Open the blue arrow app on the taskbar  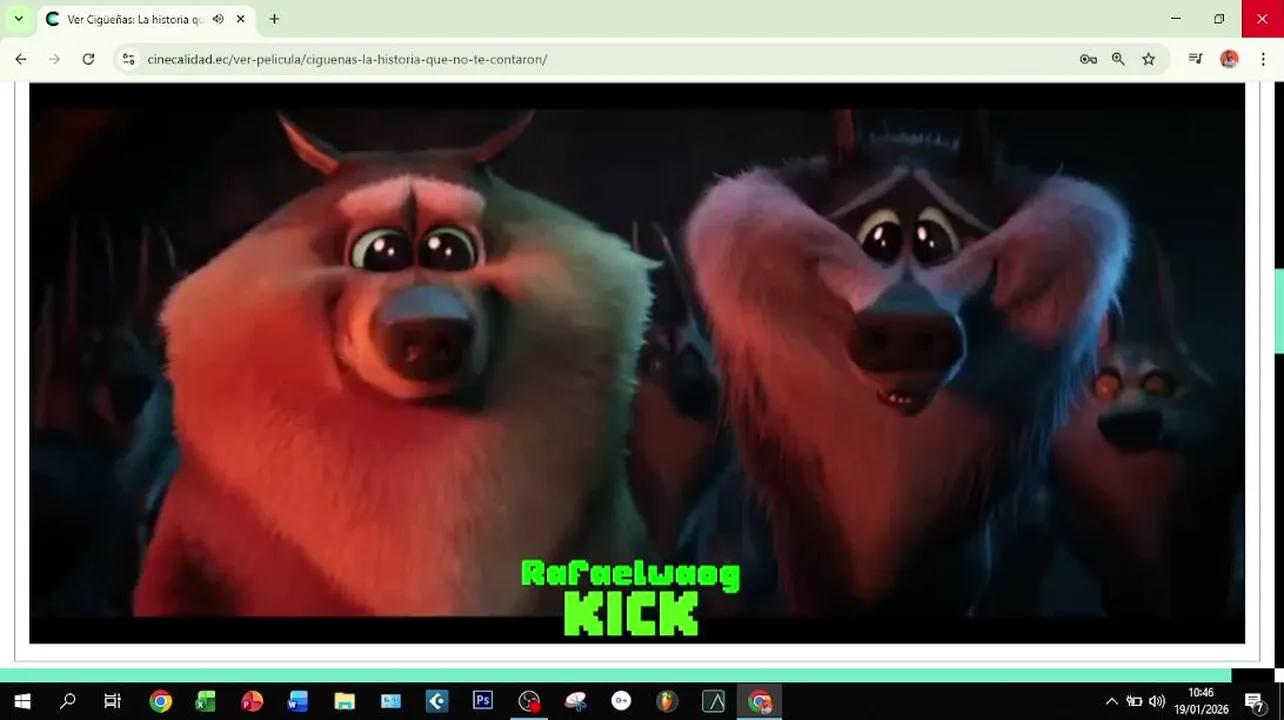click(437, 701)
